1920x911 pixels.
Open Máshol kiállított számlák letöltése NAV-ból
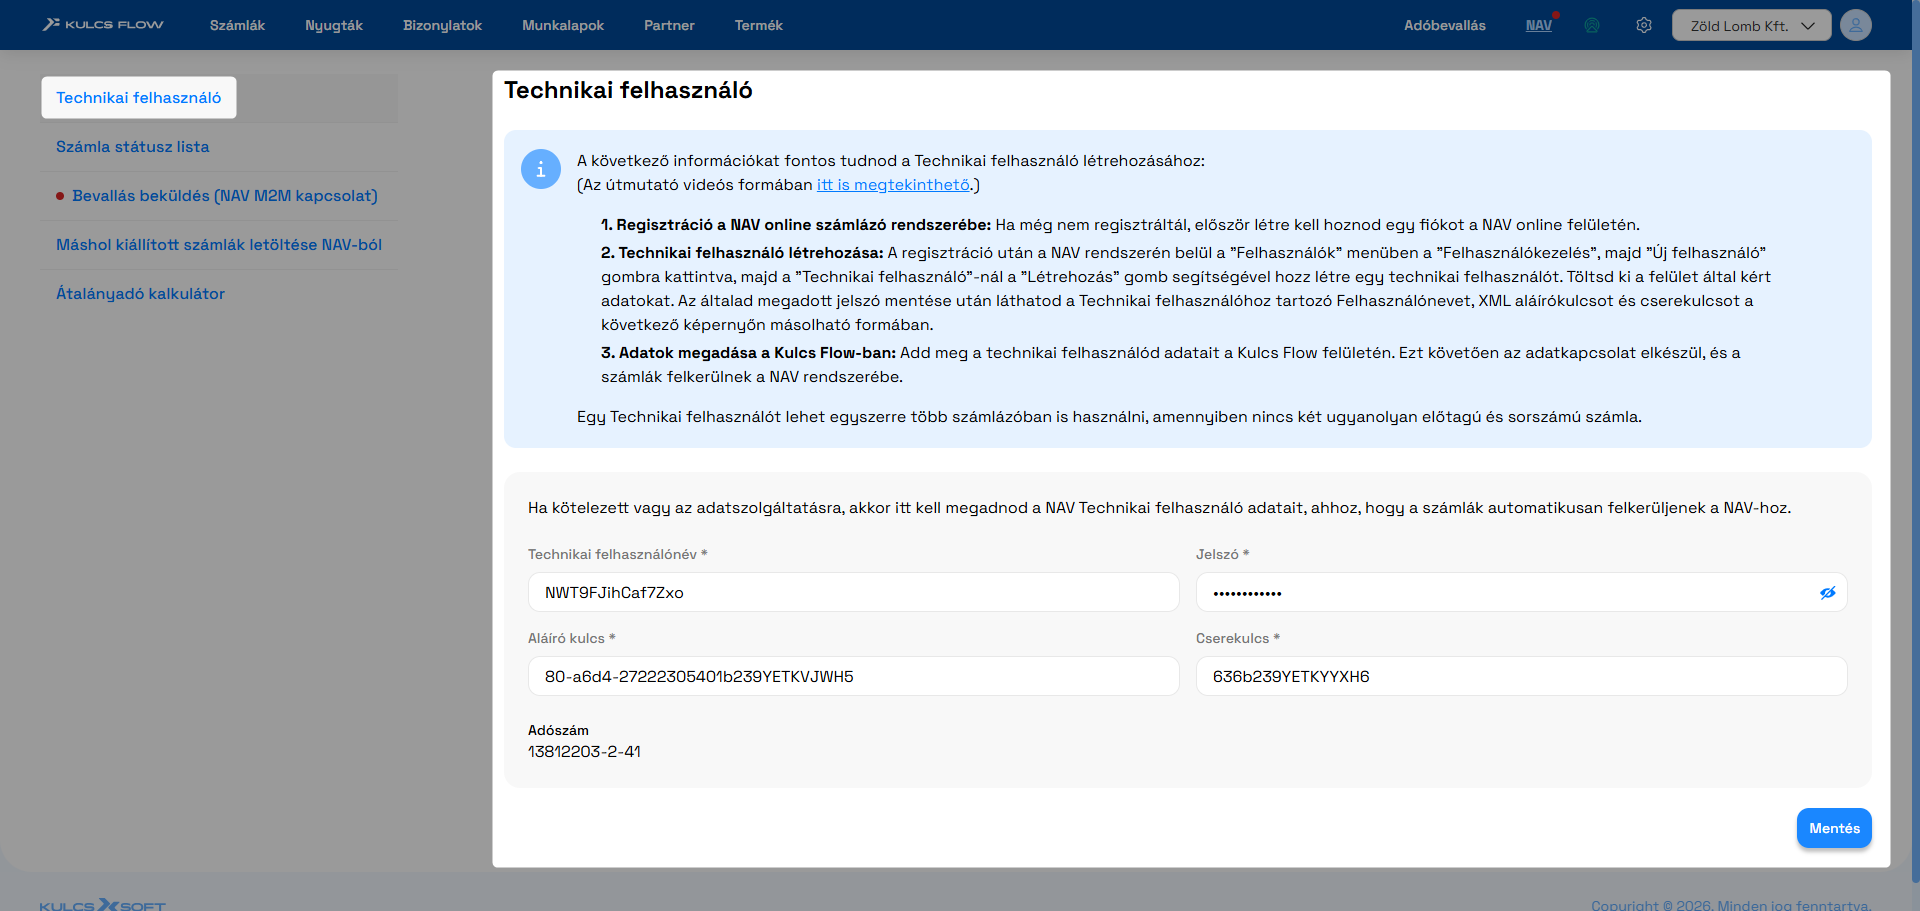tap(219, 244)
